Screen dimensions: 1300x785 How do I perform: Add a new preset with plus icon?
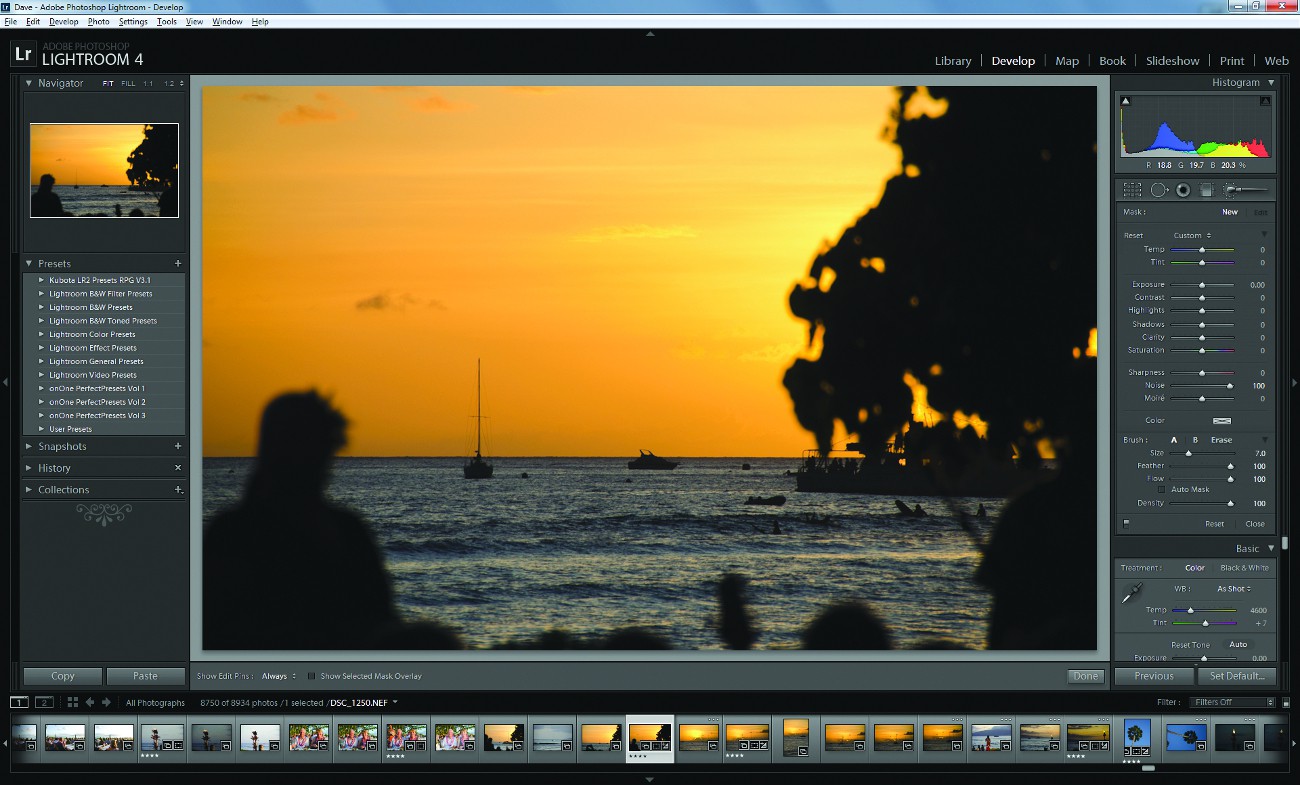point(178,264)
